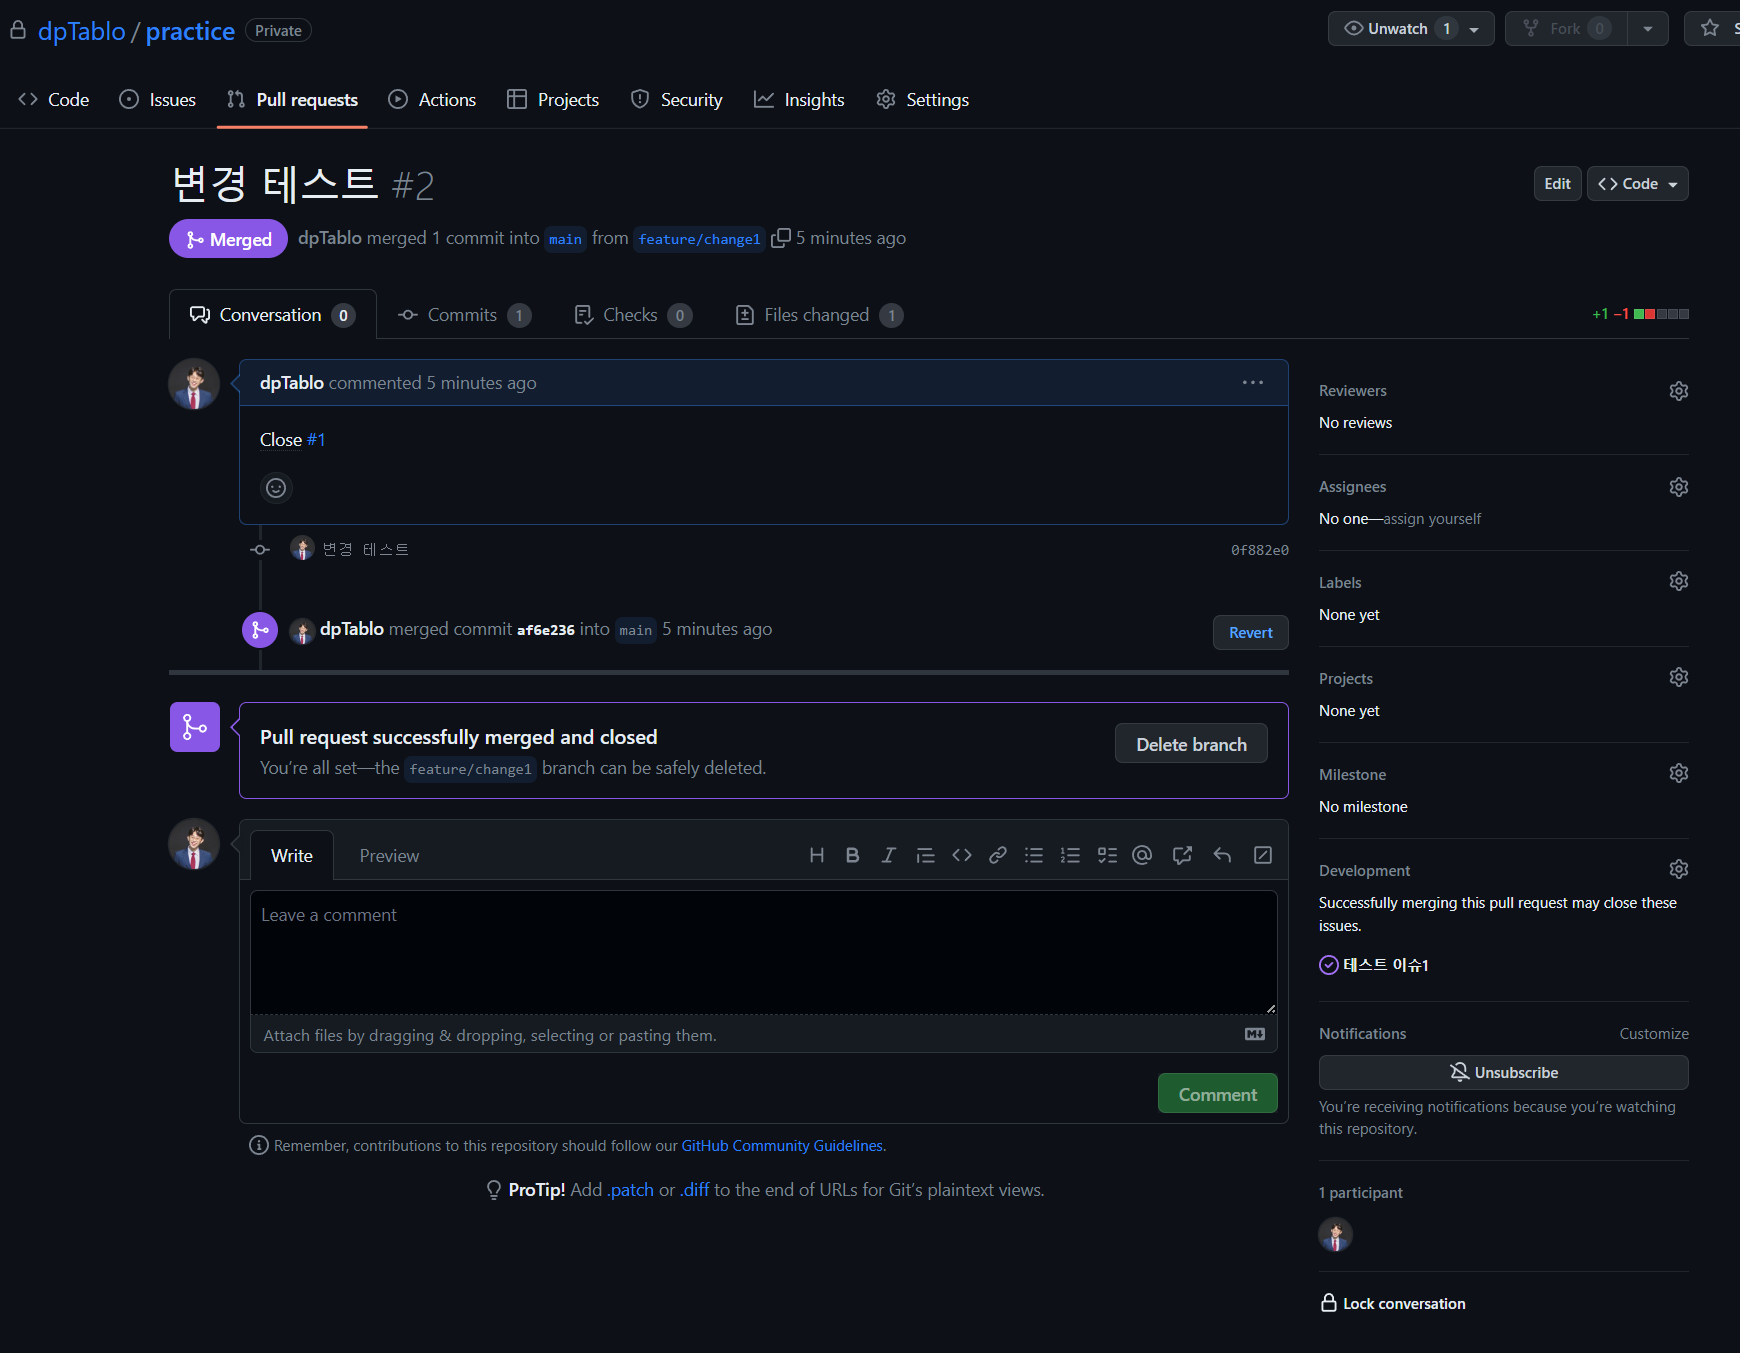Lock conversation link in sidebar
The image size is (1740, 1353).
(x=1393, y=1303)
